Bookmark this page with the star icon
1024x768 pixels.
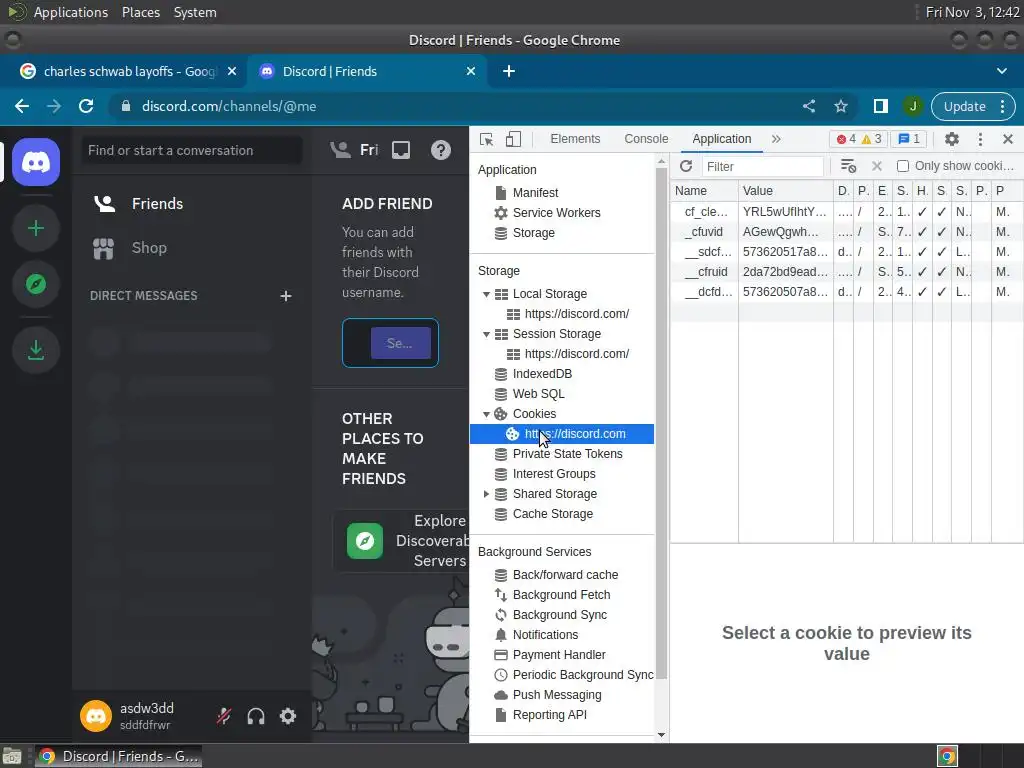click(841, 106)
